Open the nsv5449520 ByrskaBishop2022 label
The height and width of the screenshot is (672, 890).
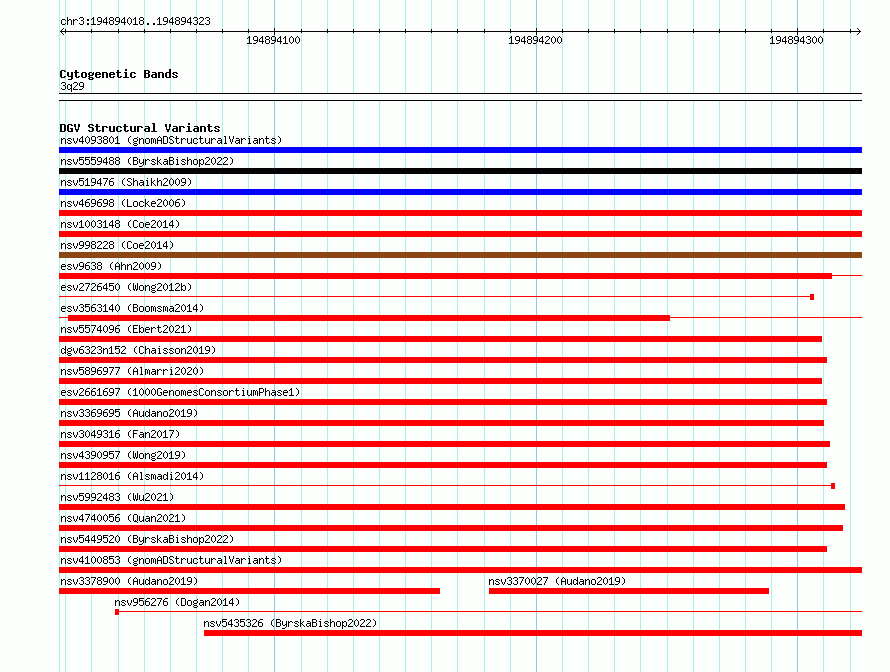point(147,539)
